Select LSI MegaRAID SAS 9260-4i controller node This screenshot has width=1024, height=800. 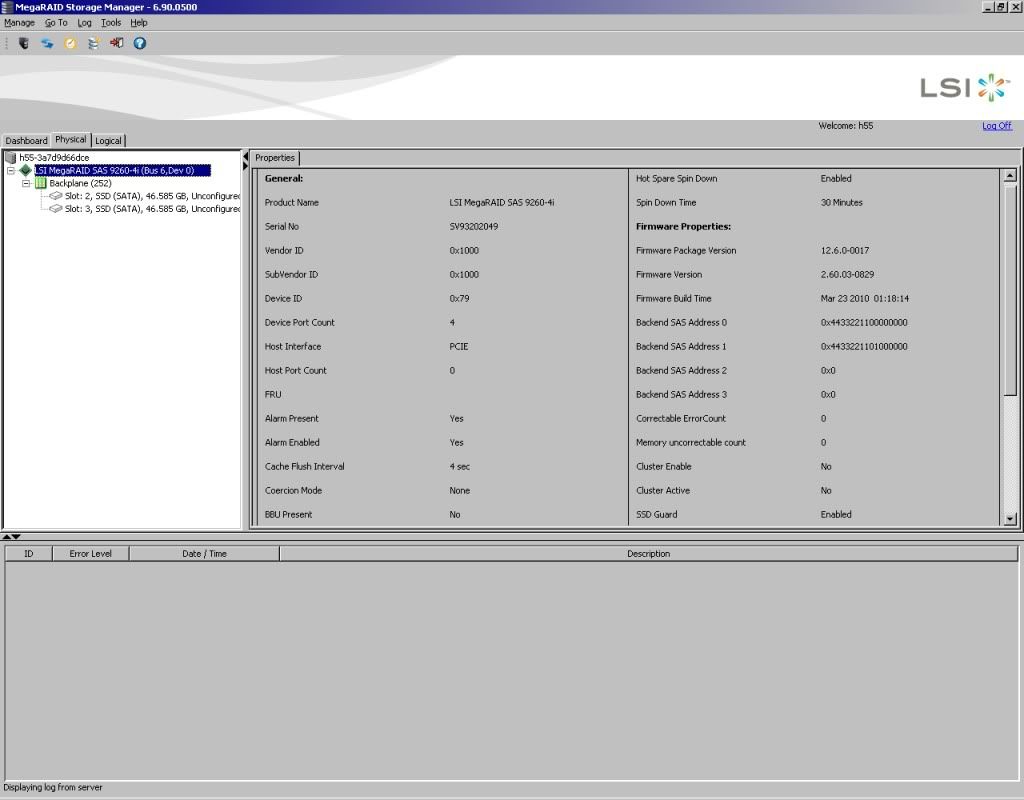tap(123, 170)
